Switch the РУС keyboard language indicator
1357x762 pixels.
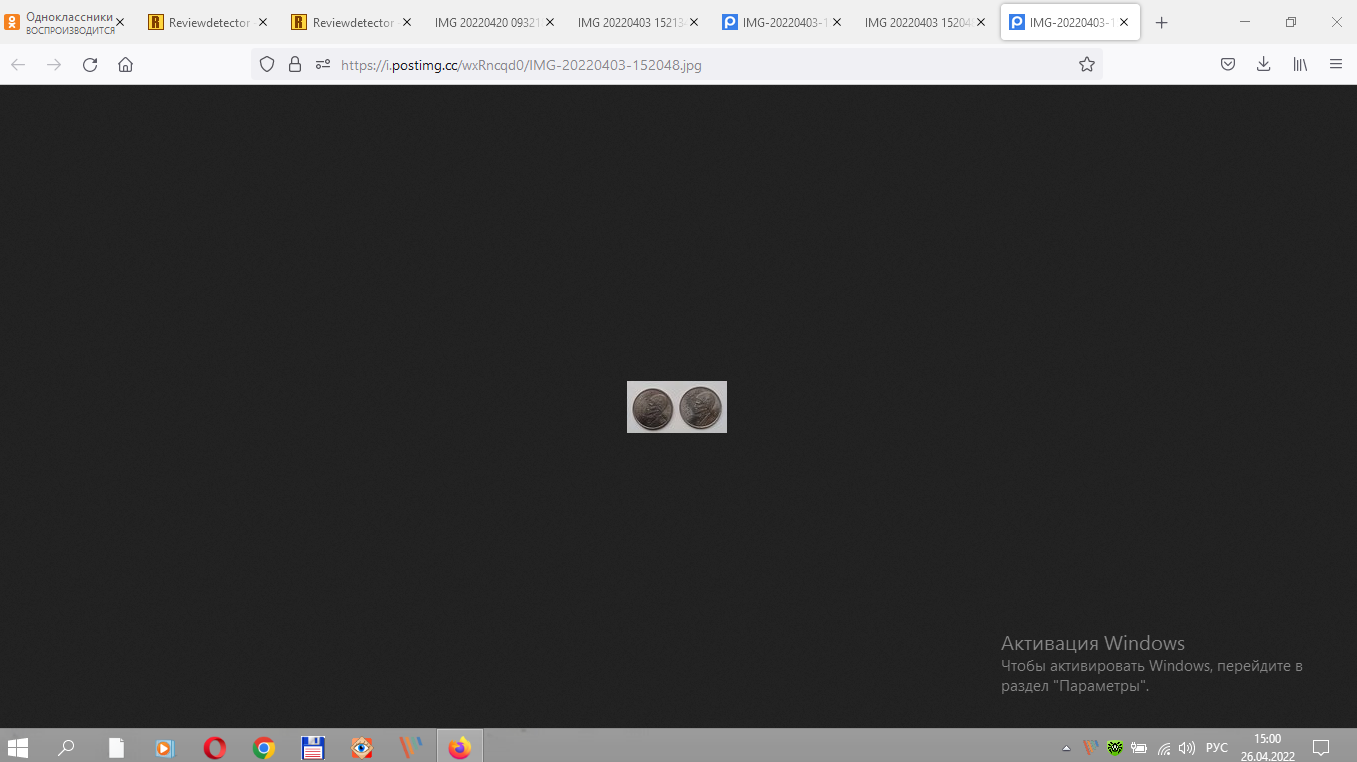click(1217, 747)
